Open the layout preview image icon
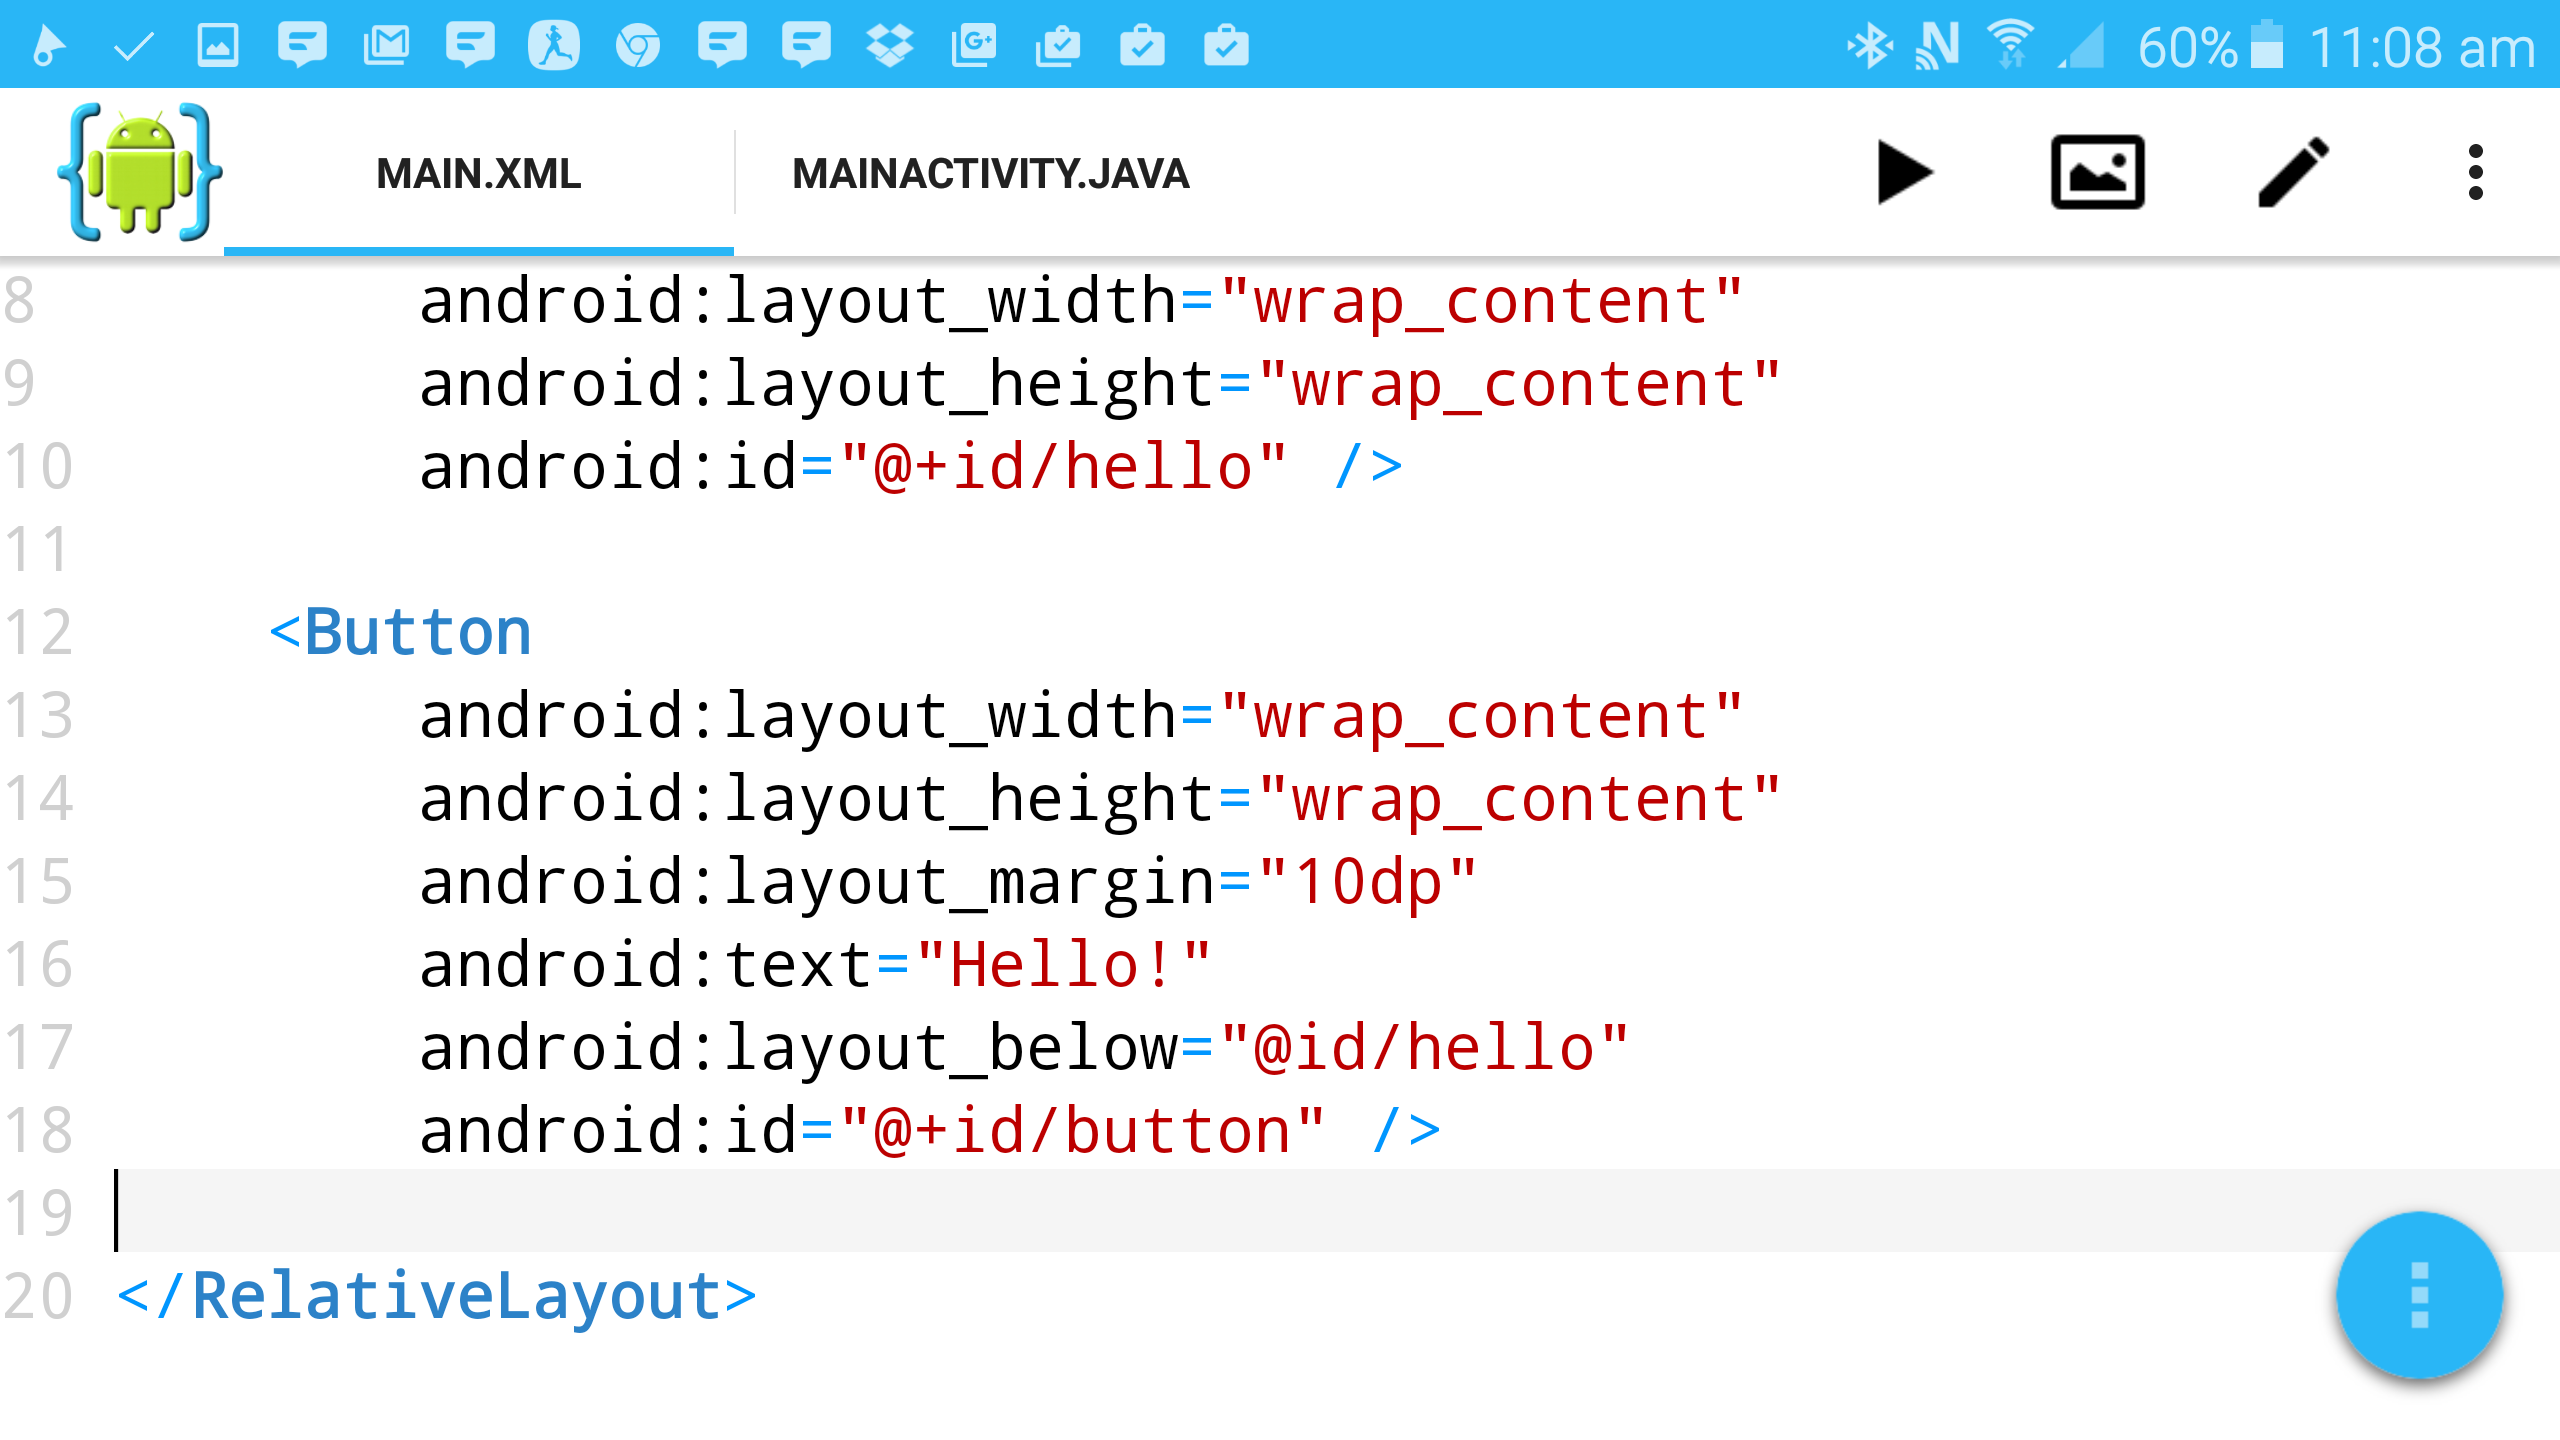2560x1440 pixels. click(x=2097, y=172)
